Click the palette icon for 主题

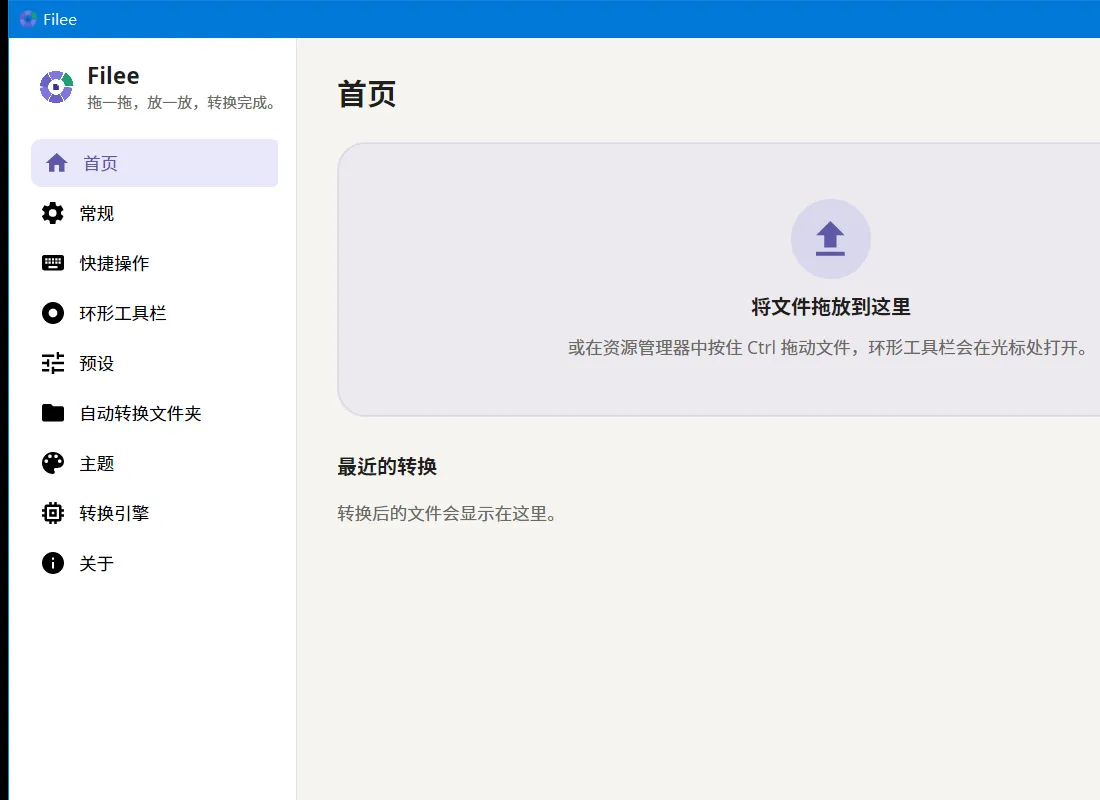[53, 463]
